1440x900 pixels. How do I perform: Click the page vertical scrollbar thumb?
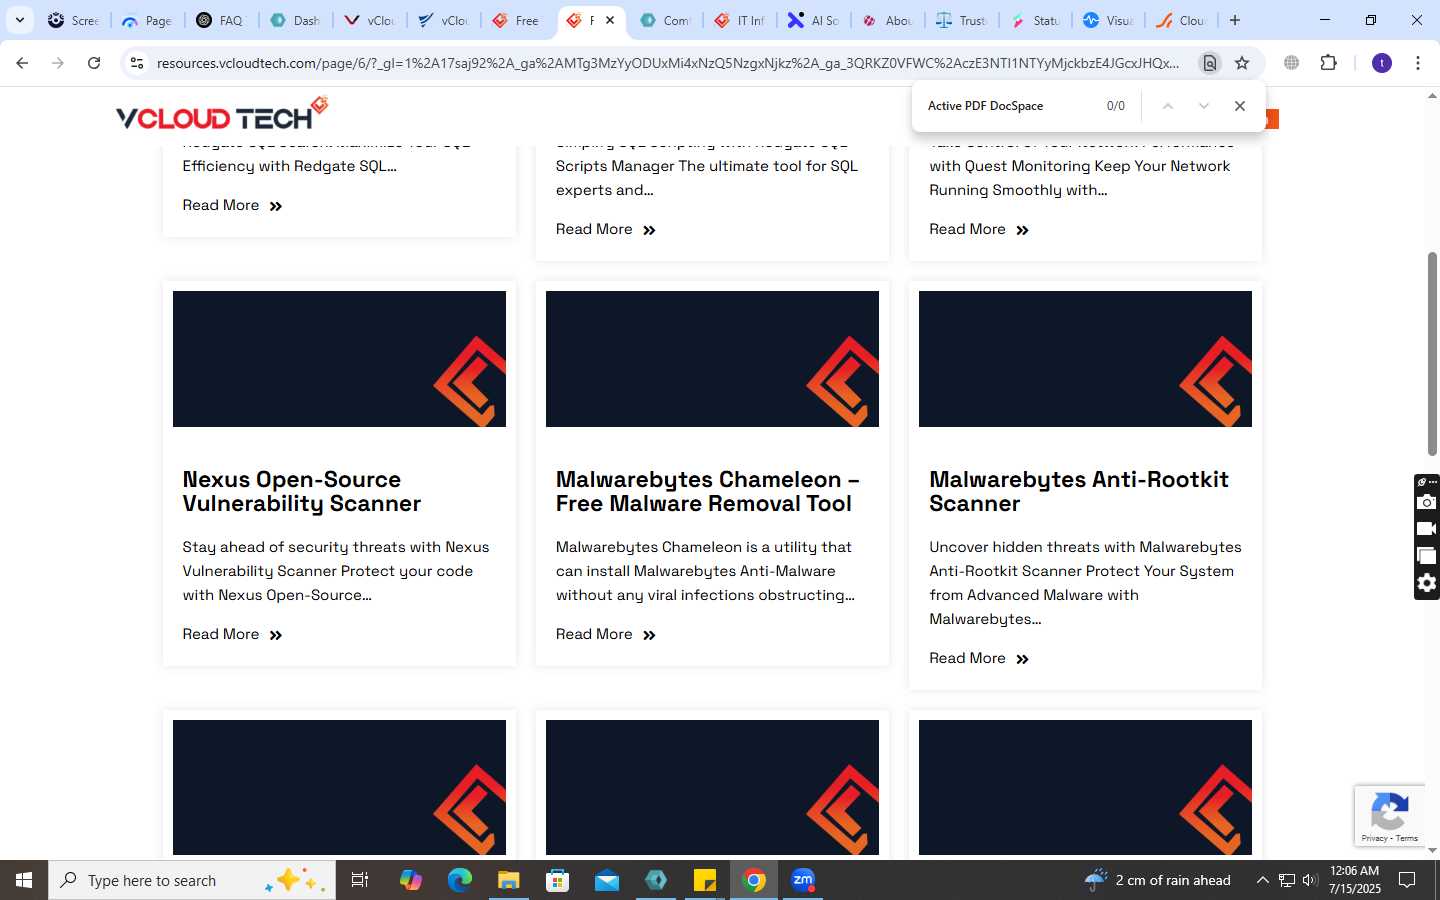[1432, 354]
